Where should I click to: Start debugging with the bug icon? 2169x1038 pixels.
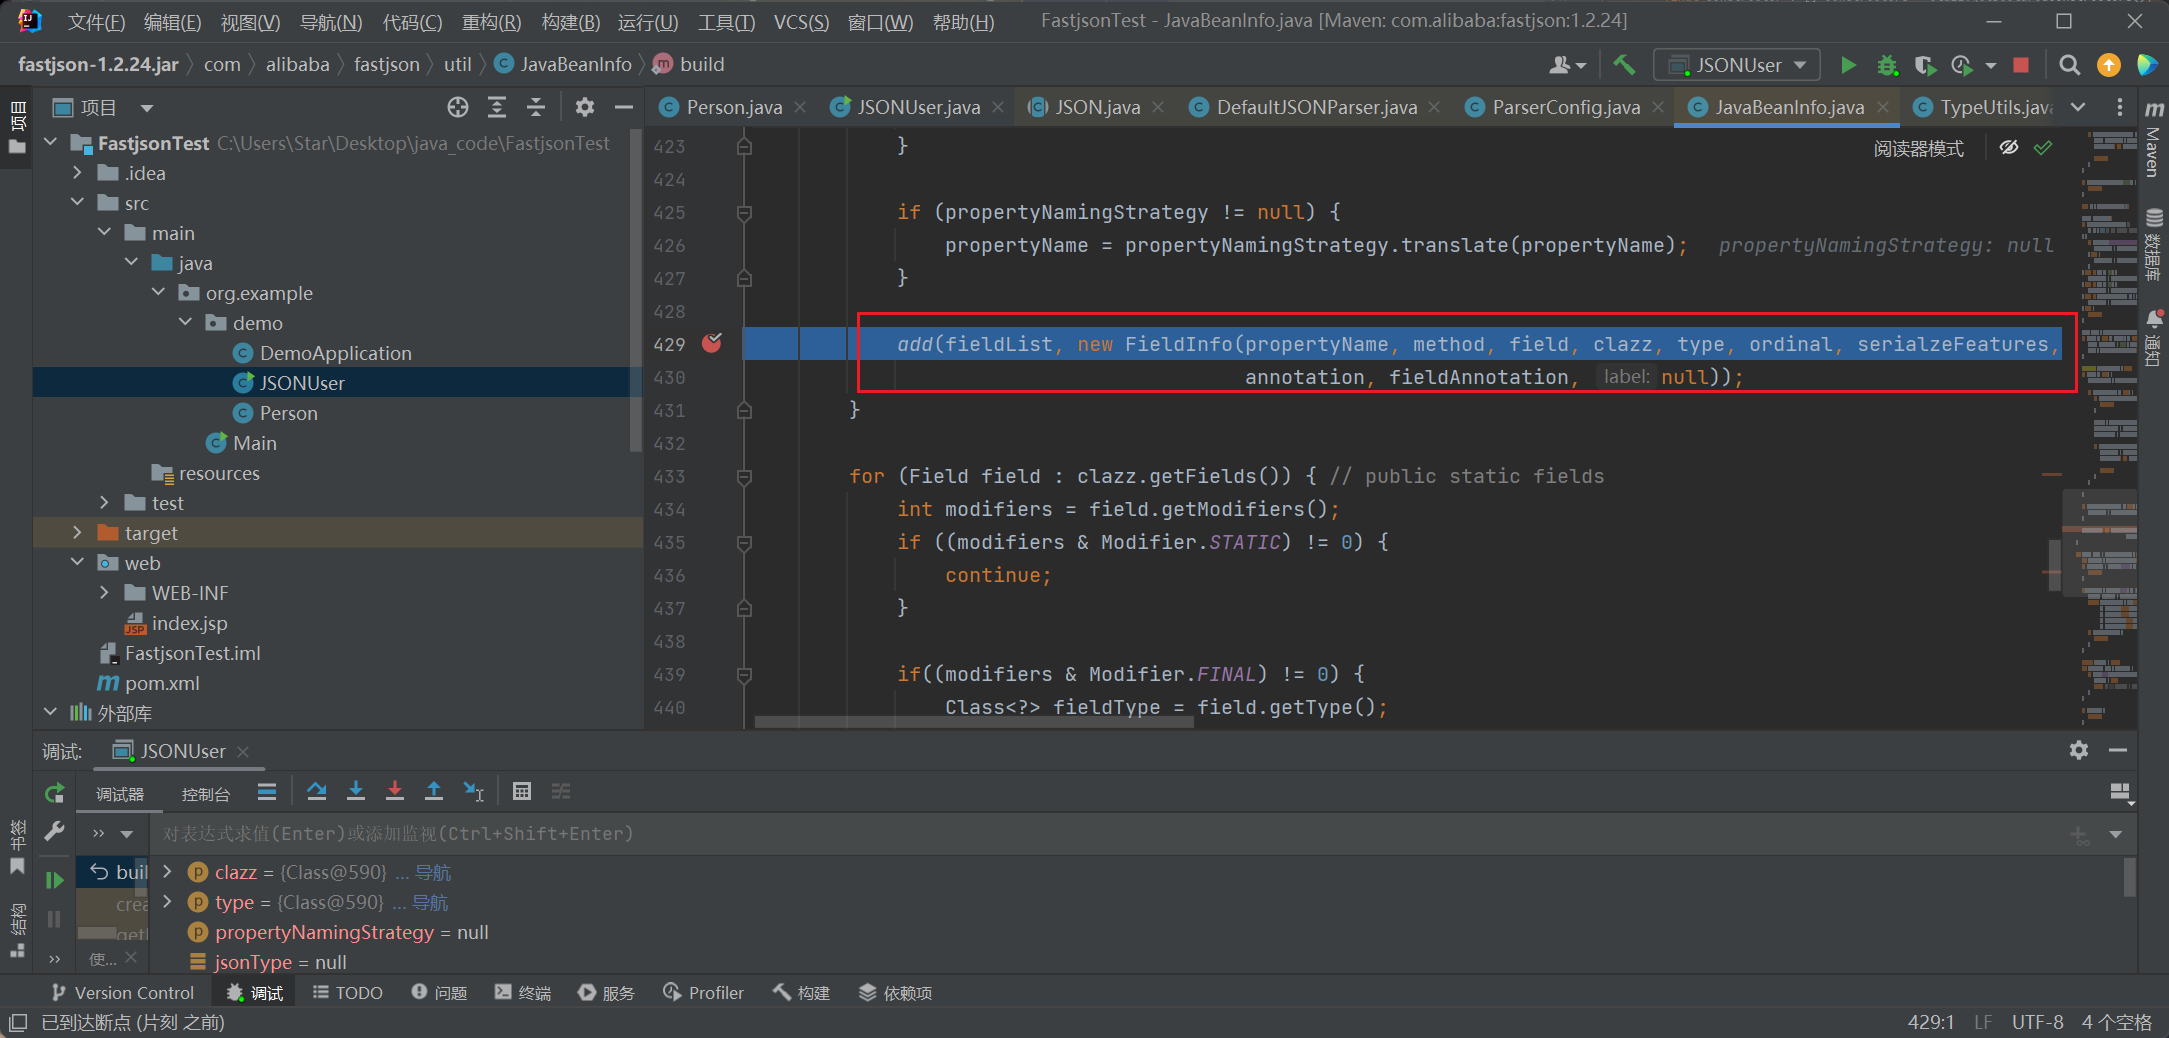[1887, 65]
